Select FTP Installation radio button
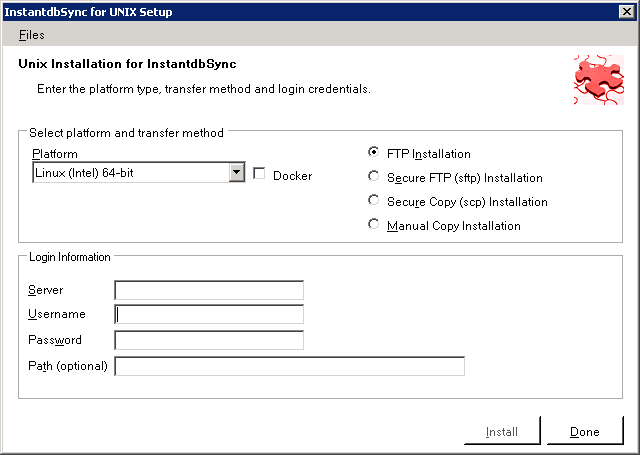The height and width of the screenshot is (455, 640). (x=373, y=152)
